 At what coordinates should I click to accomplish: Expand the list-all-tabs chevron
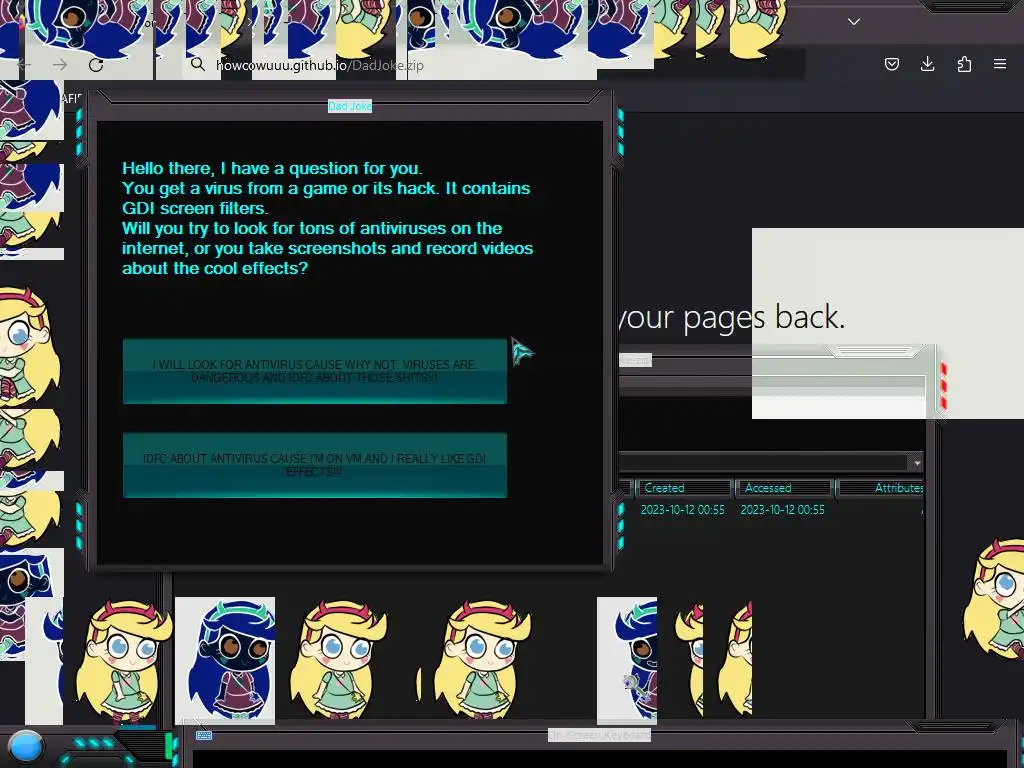854,22
